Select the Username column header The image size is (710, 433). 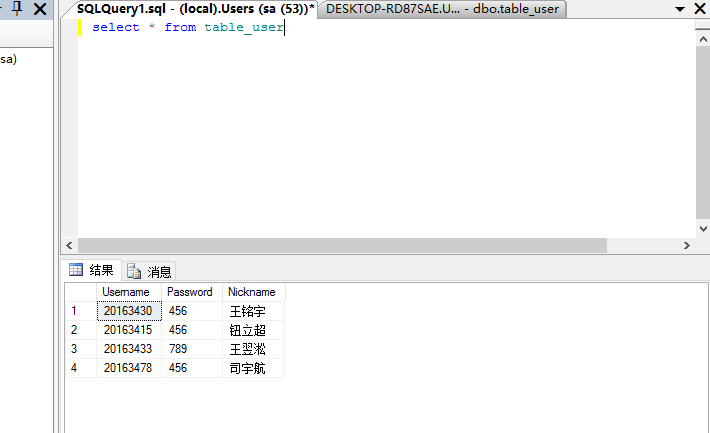pos(129,292)
